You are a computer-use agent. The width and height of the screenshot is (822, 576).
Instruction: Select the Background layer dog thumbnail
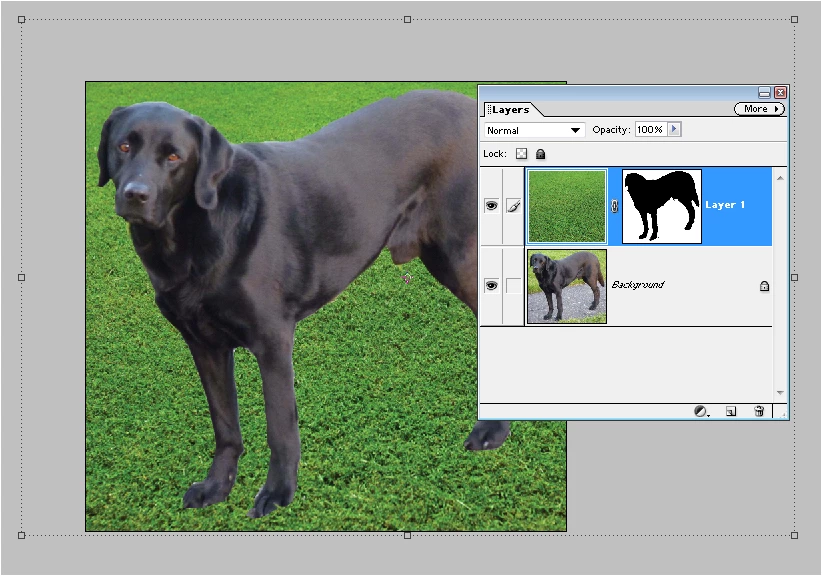pyautogui.click(x=567, y=286)
